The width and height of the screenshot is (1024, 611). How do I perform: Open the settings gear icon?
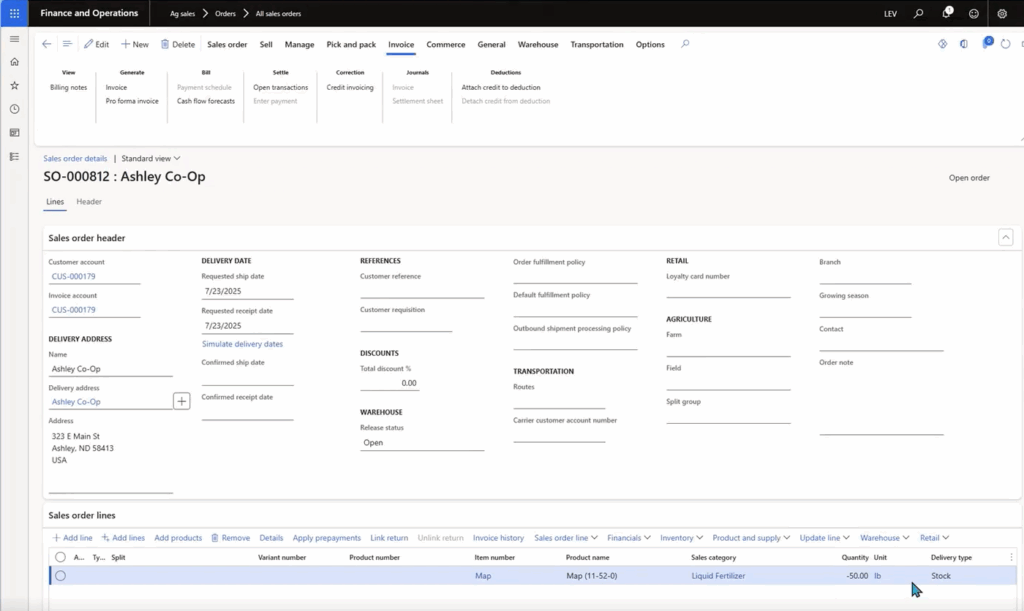coord(1002,13)
